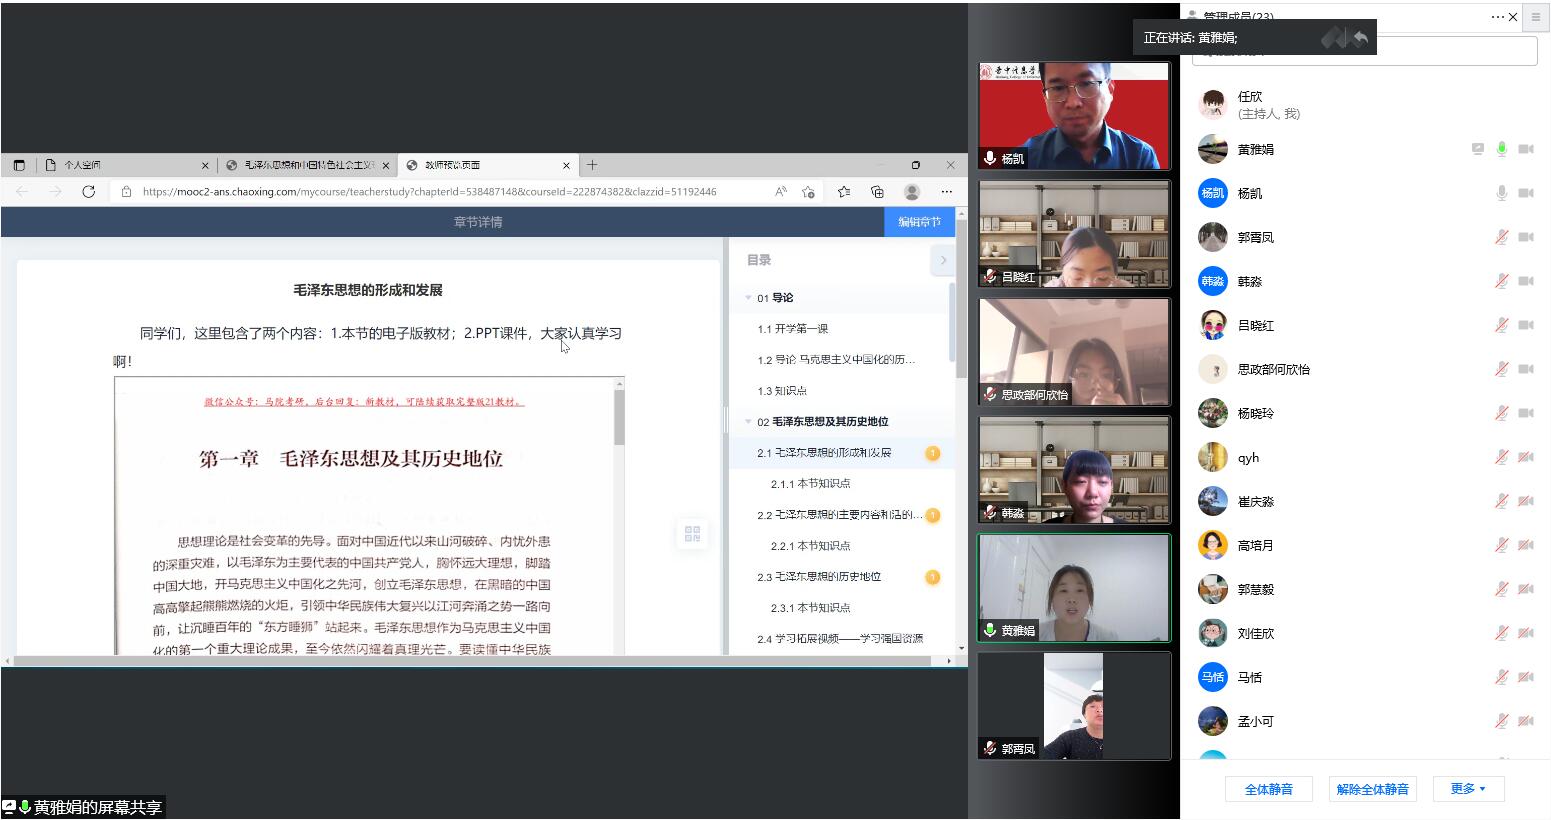
Task: Click 黄雅娟's video thumbnail
Action: 1073,587
